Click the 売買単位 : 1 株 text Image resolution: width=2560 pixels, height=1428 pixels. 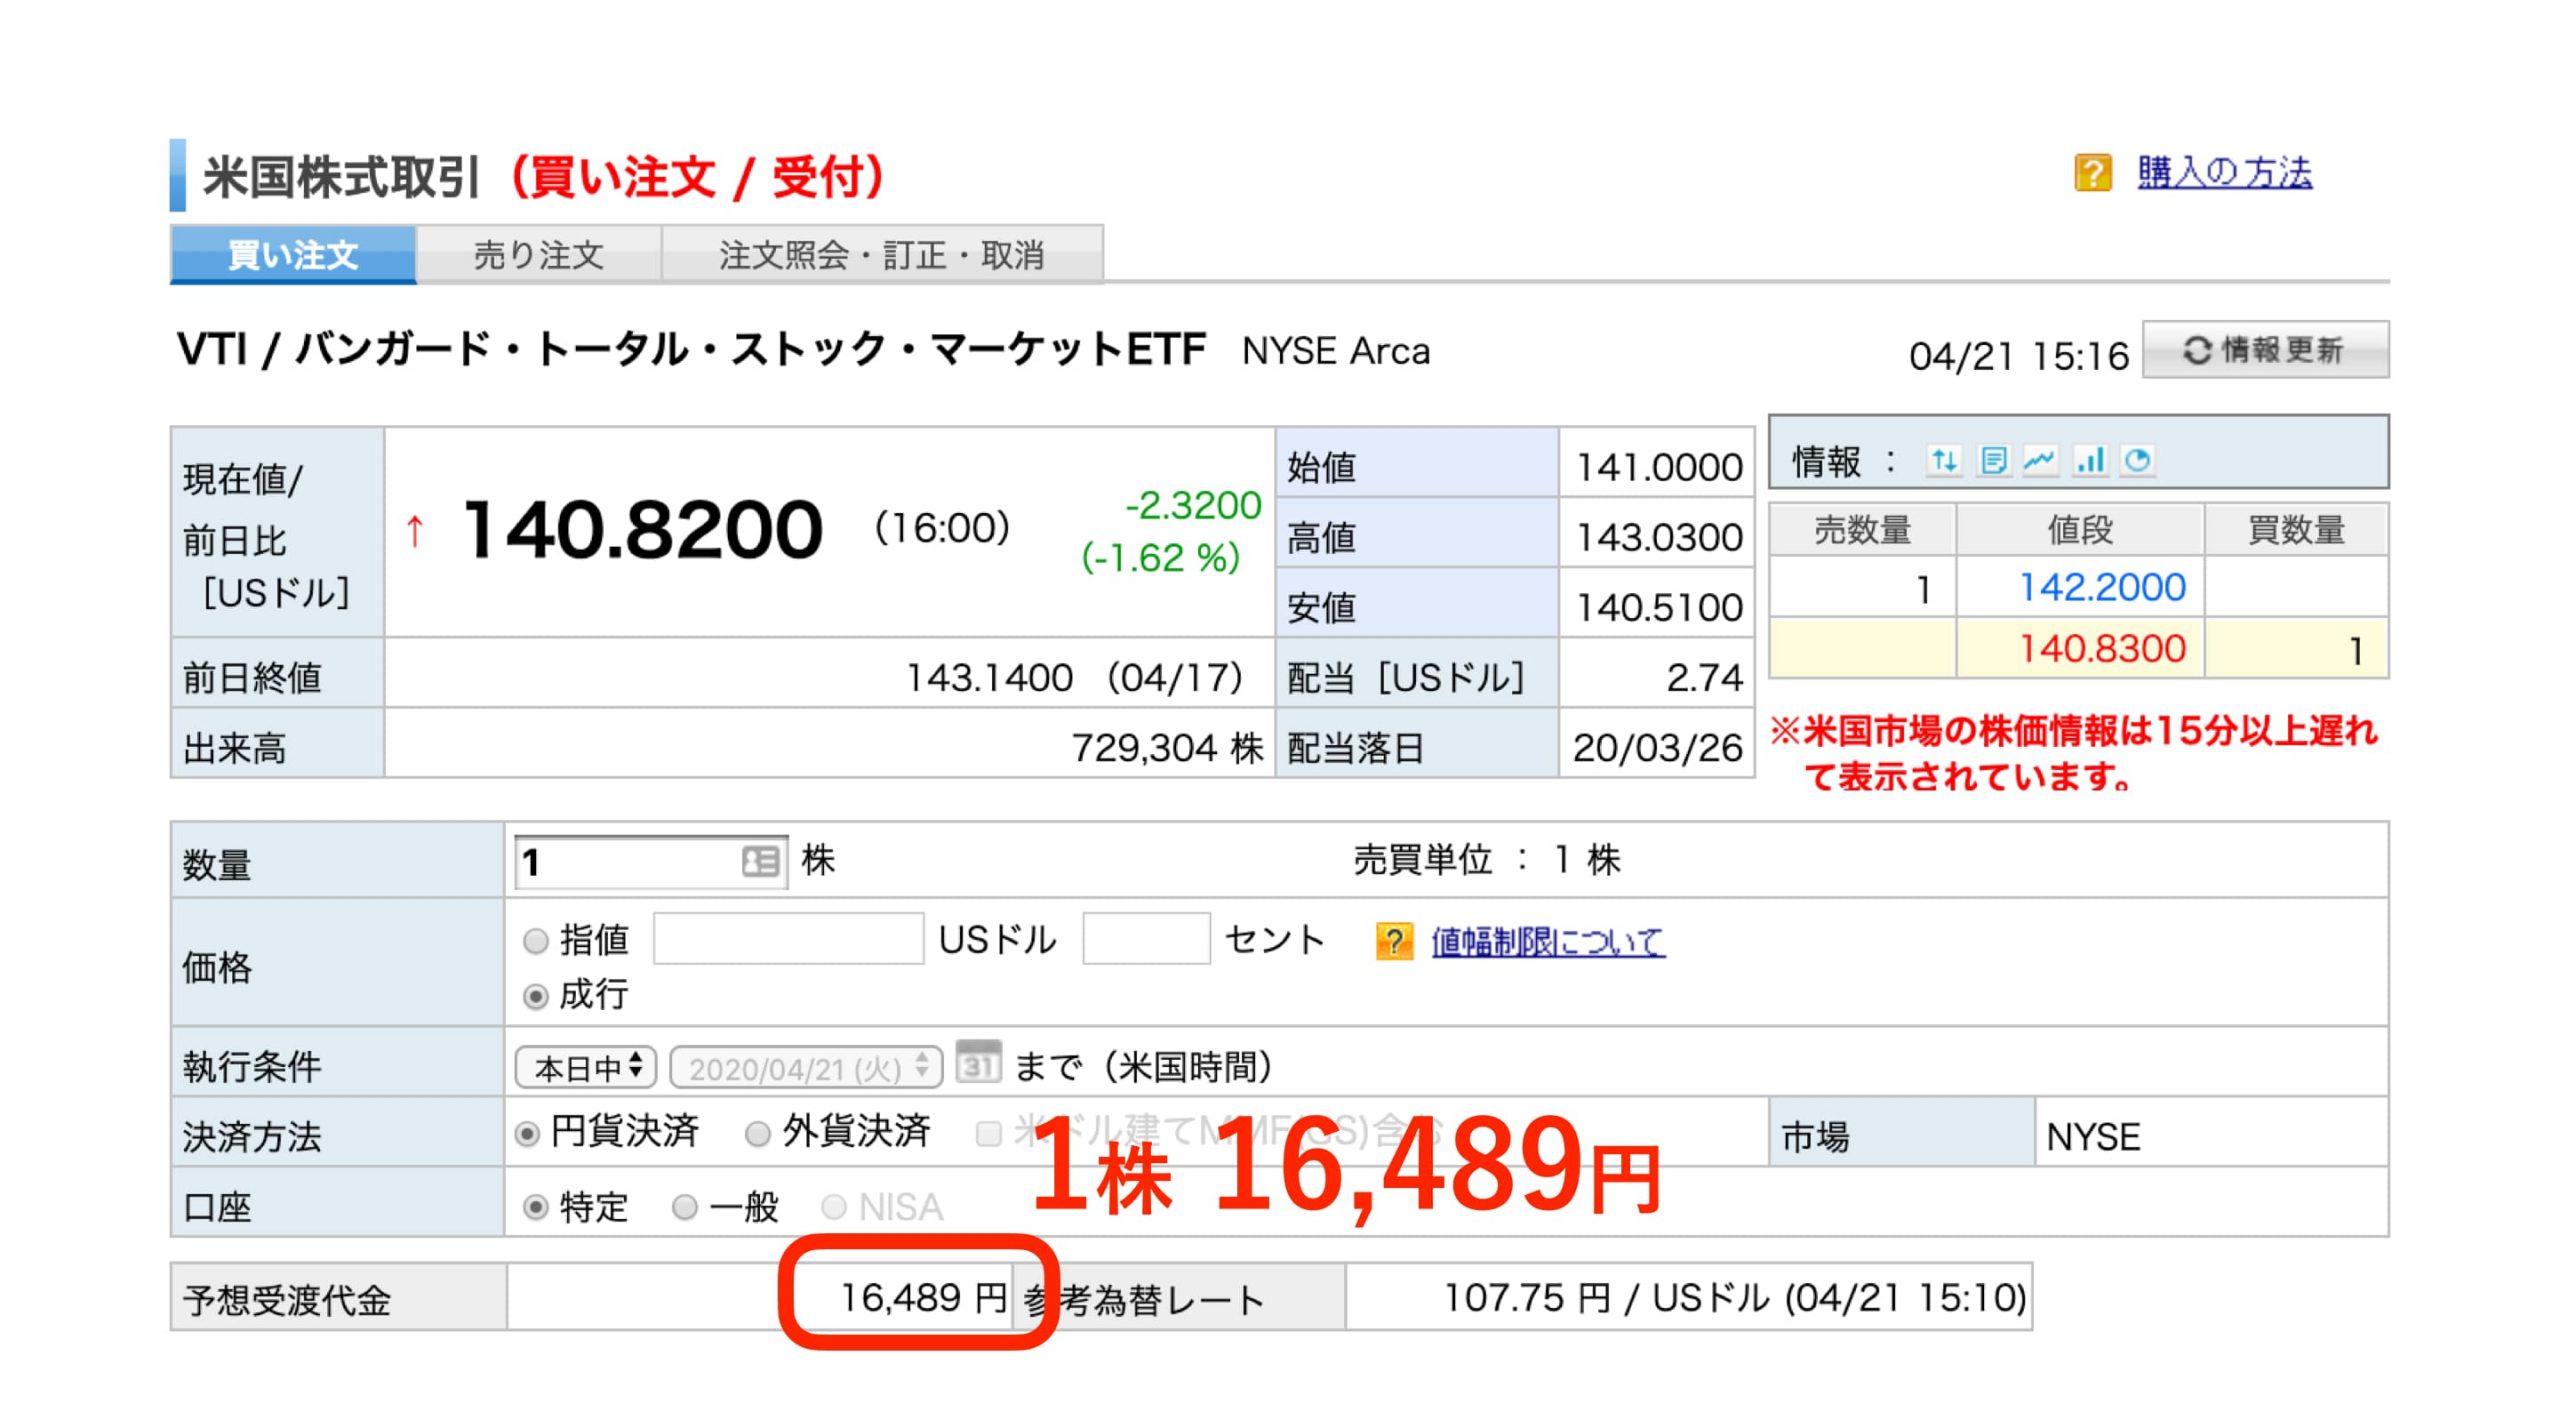[1486, 860]
